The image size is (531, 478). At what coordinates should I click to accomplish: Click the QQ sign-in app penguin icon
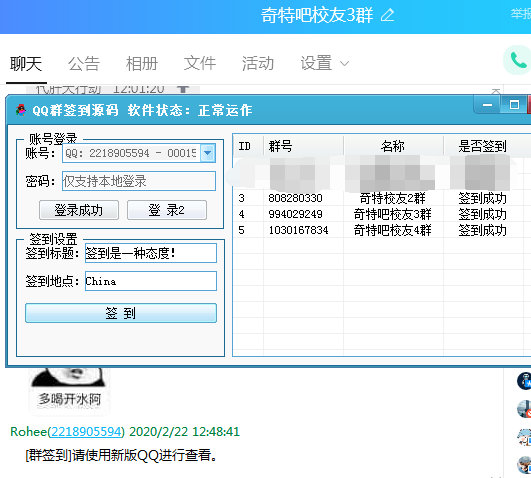coord(21,110)
